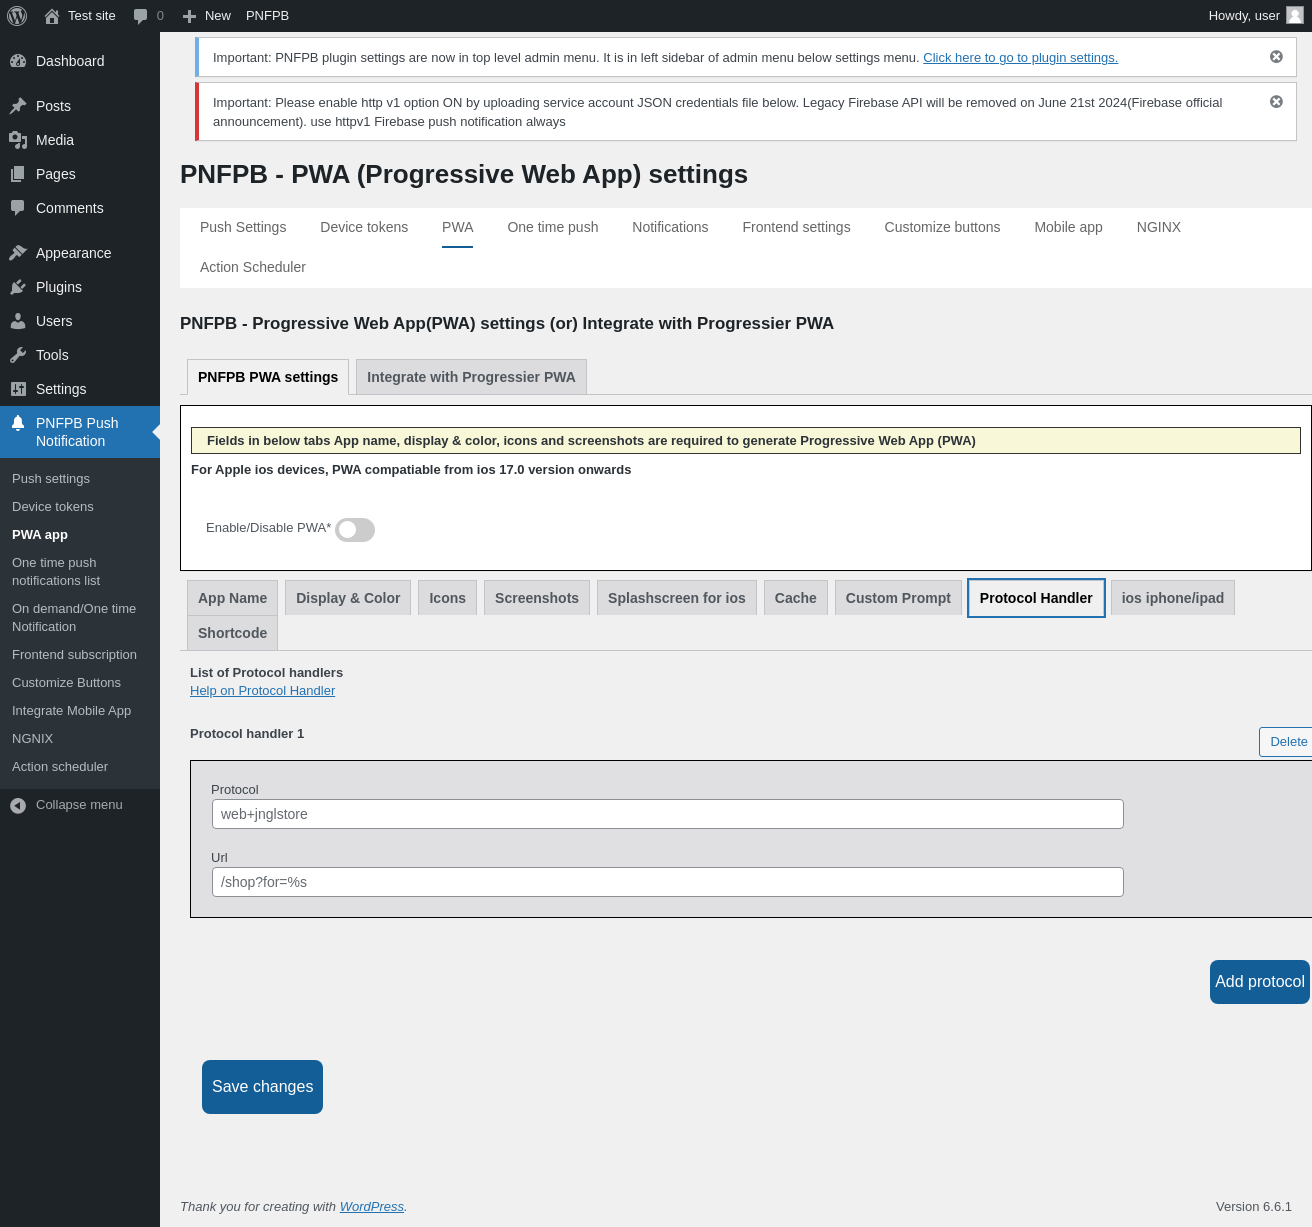This screenshot has height=1227, width=1312.
Task: Open the App Name tab
Action: point(232,598)
